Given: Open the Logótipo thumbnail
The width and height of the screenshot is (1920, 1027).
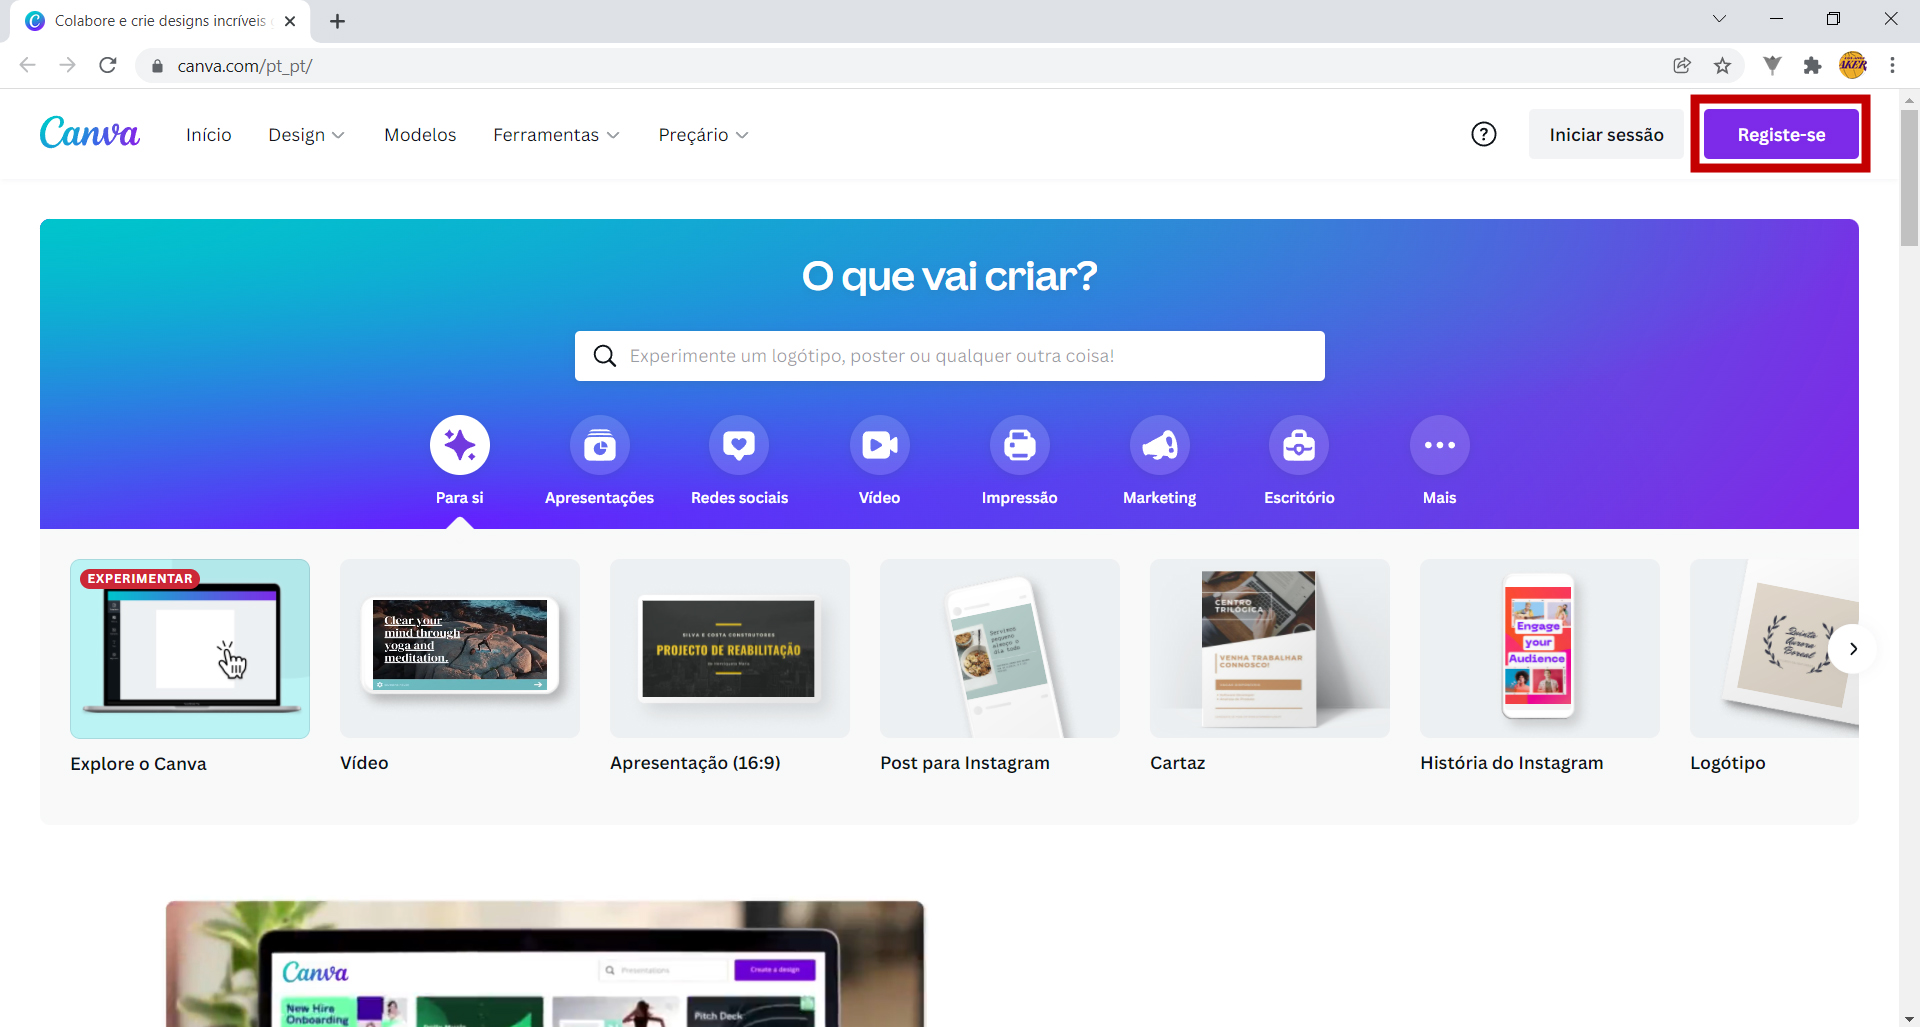Looking at the screenshot, I should pyautogui.click(x=1774, y=649).
